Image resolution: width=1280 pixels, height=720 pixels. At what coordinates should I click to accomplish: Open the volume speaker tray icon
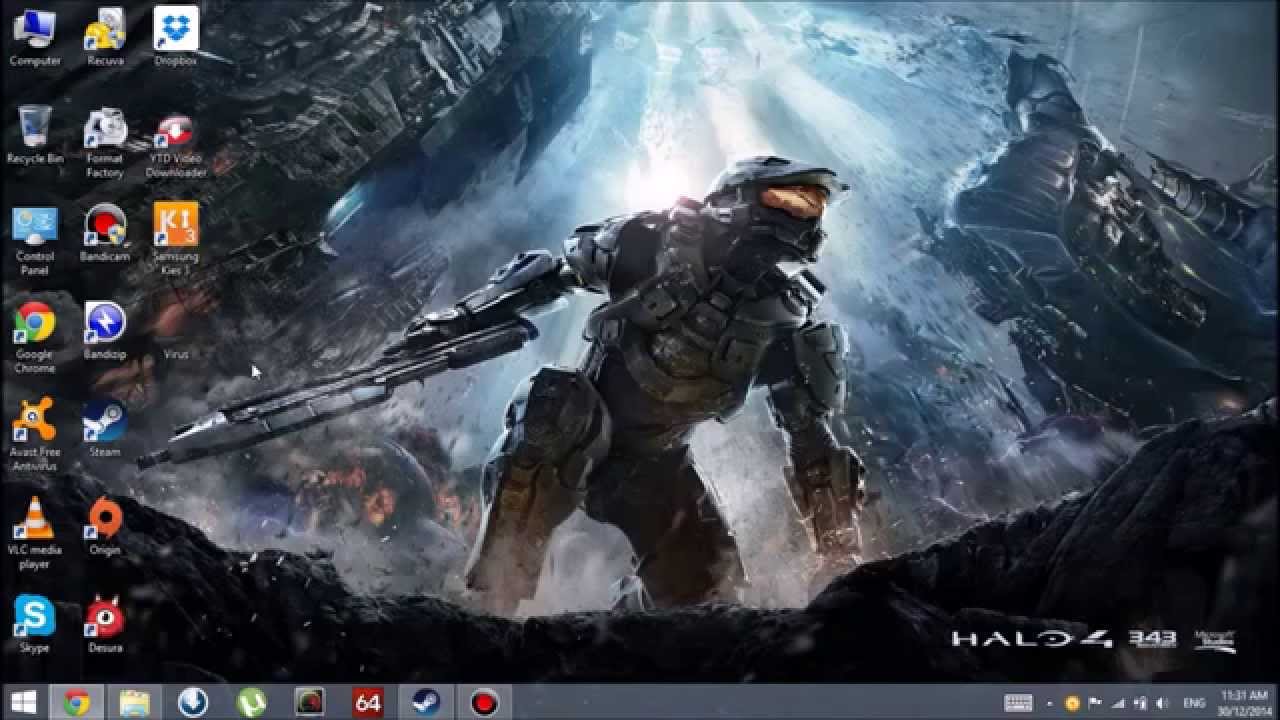coord(1162,703)
